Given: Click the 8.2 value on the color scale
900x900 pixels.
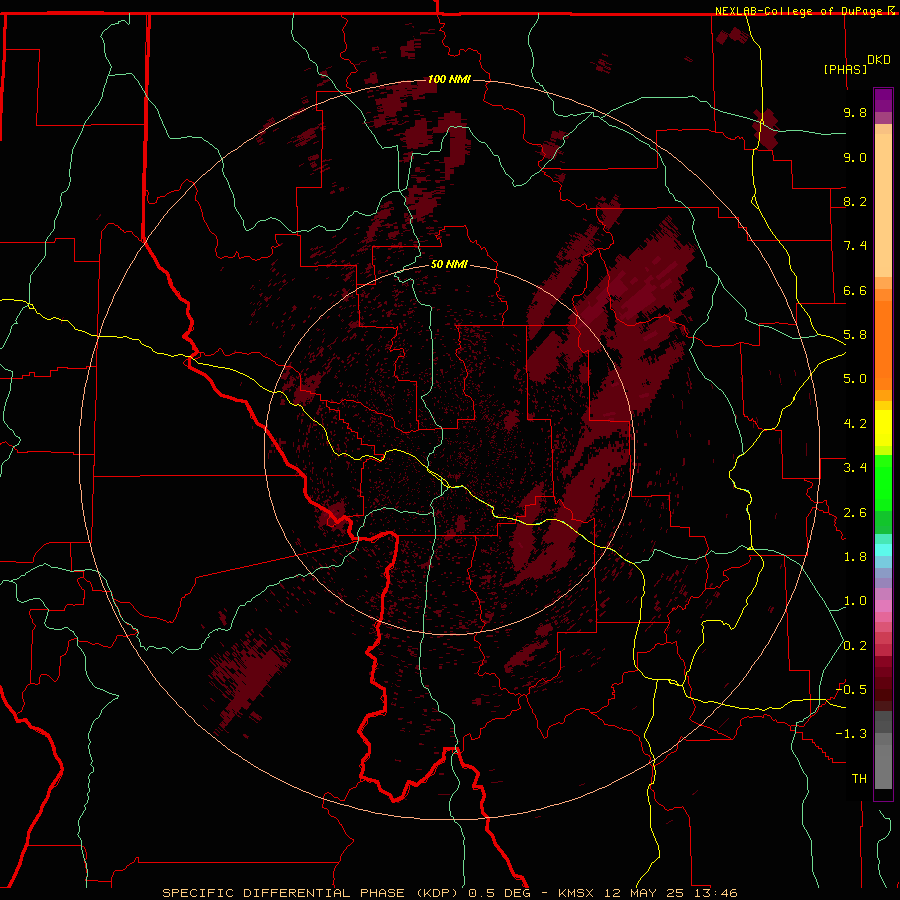Looking at the screenshot, I should (x=855, y=201).
